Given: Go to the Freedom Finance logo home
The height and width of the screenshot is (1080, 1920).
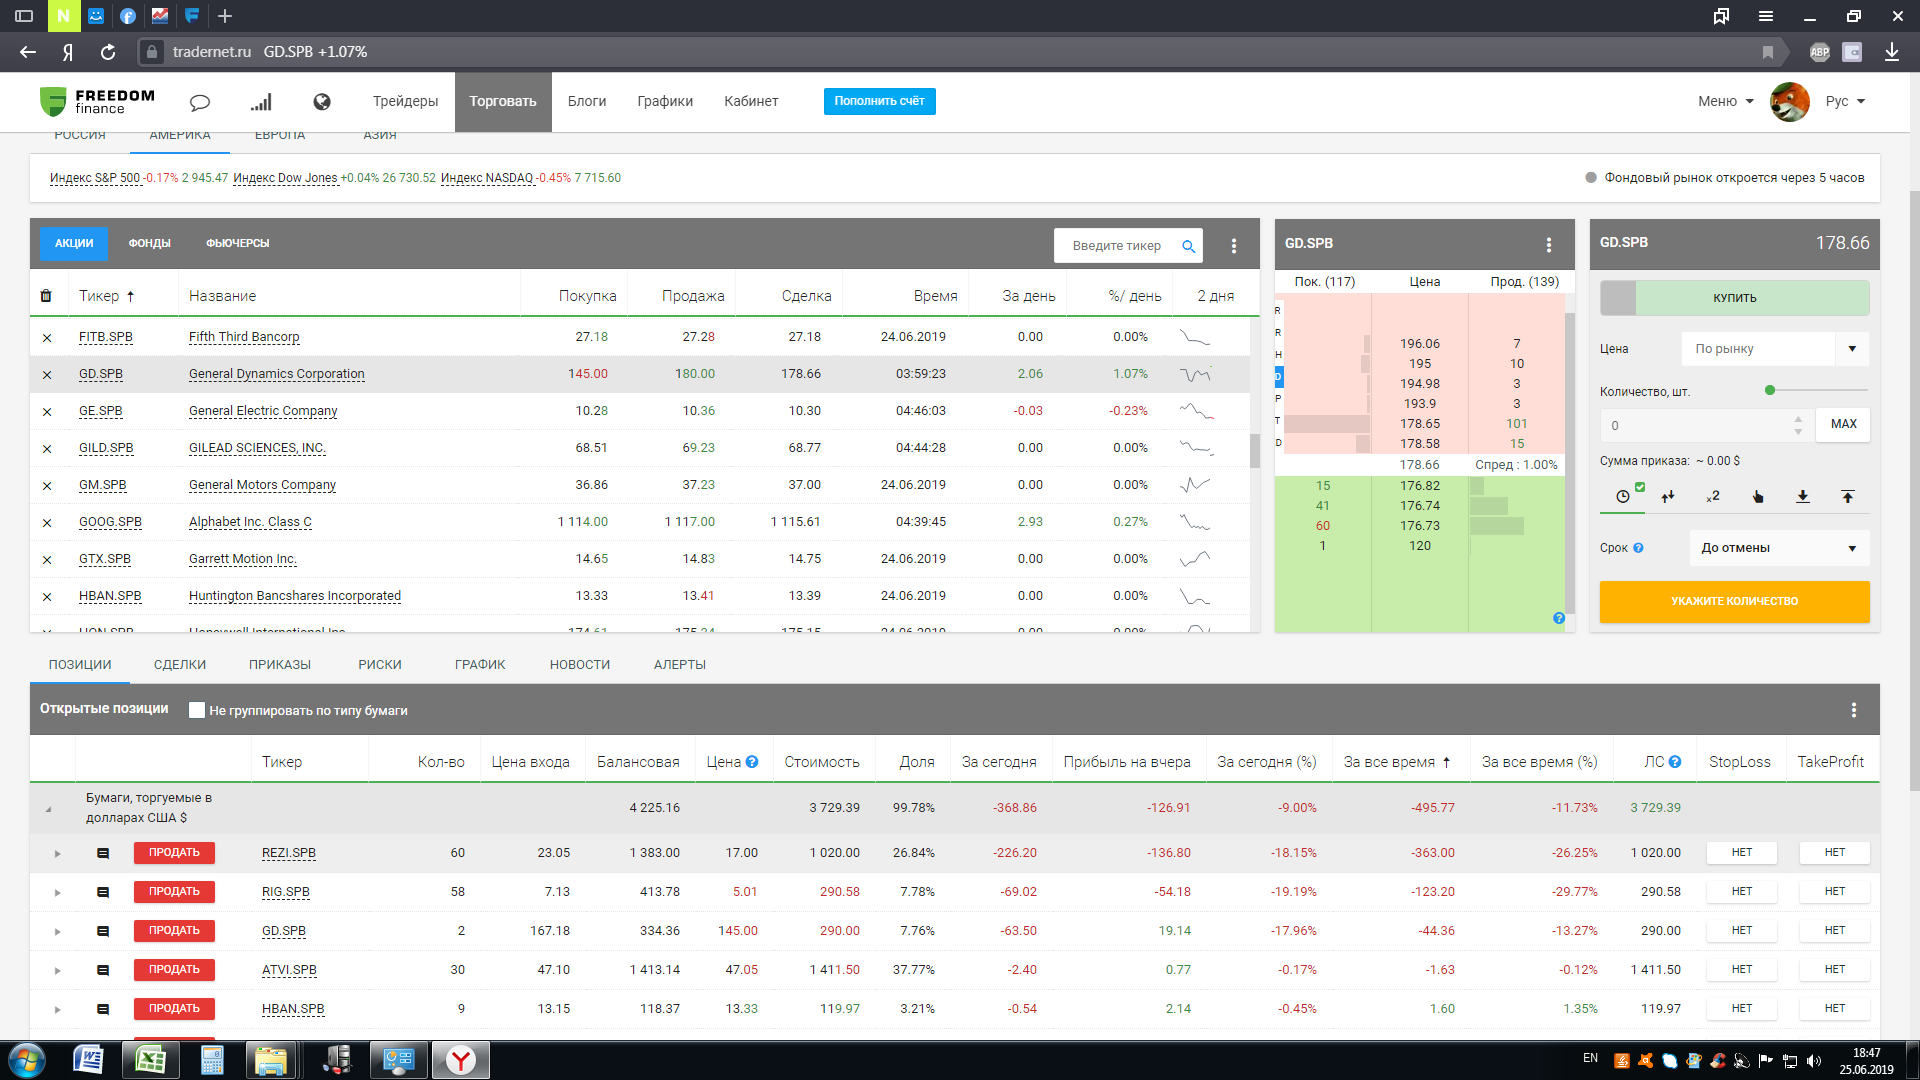Looking at the screenshot, I should 97,101.
